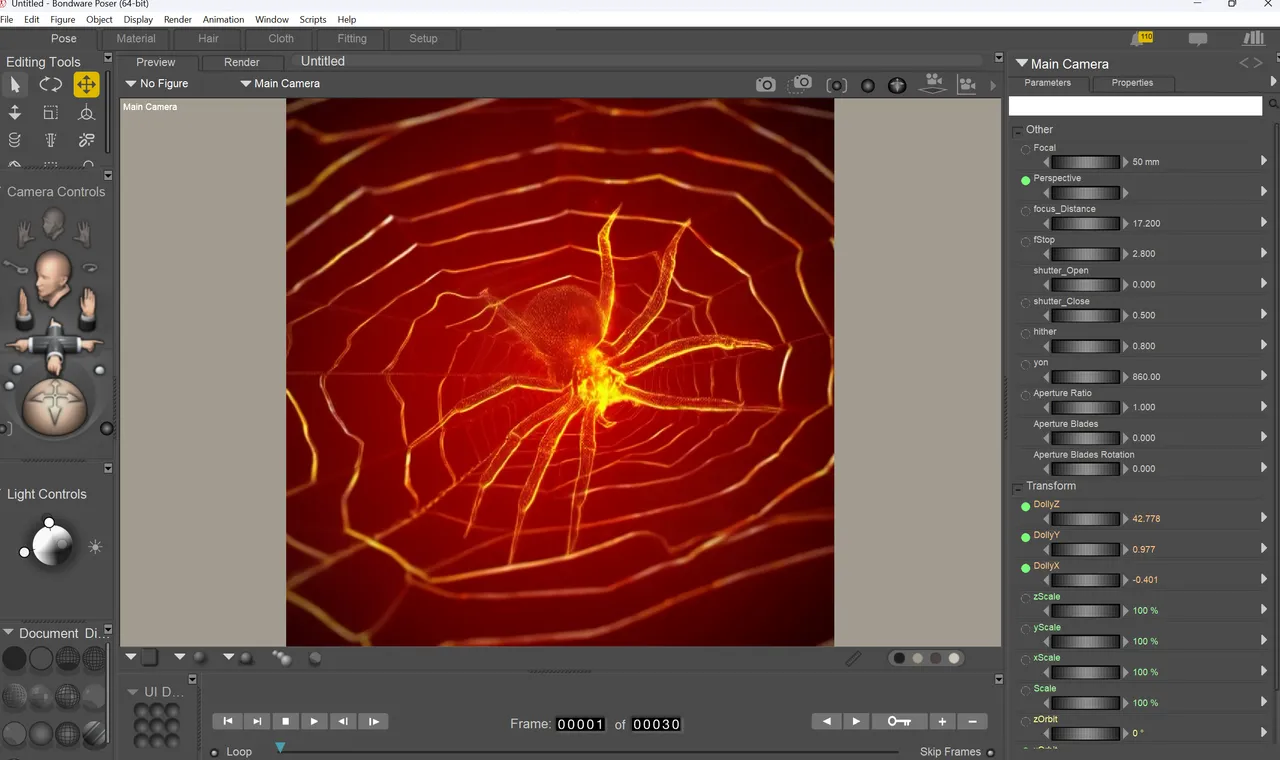The height and width of the screenshot is (760, 1280).
Task: Render with the camera icon
Action: [x=765, y=85]
